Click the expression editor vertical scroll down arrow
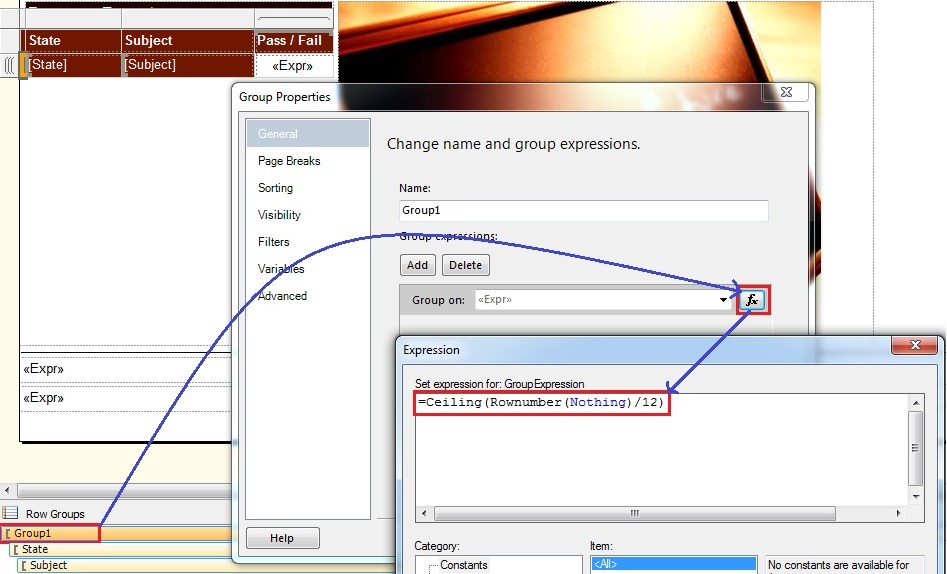The width and height of the screenshot is (947, 574). click(x=916, y=497)
